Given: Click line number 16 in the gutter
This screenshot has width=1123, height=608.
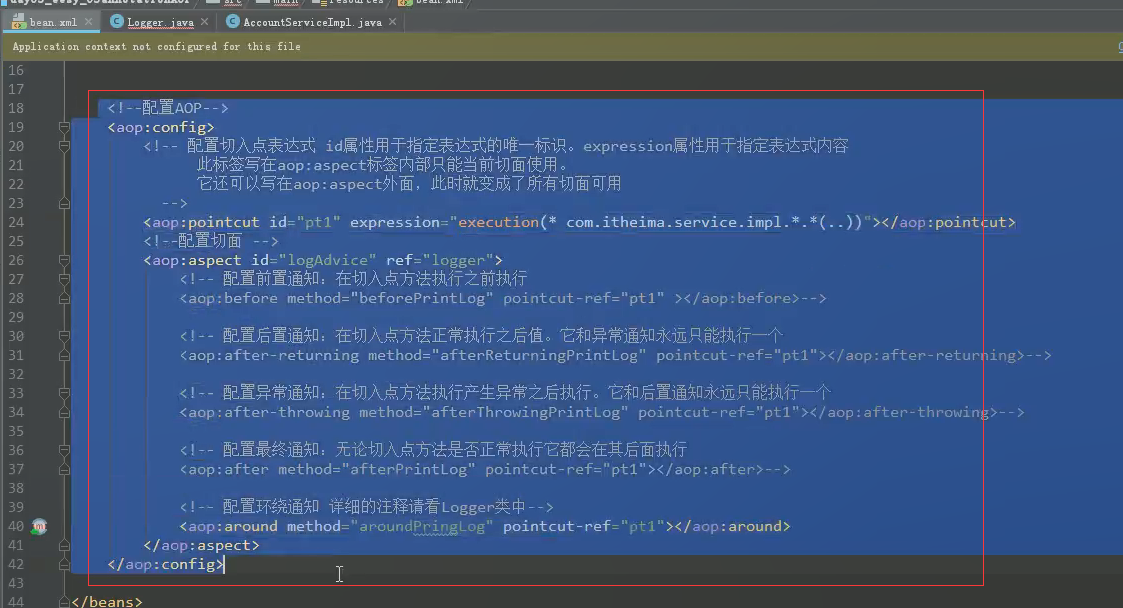Looking at the screenshot, I should 16,70.
